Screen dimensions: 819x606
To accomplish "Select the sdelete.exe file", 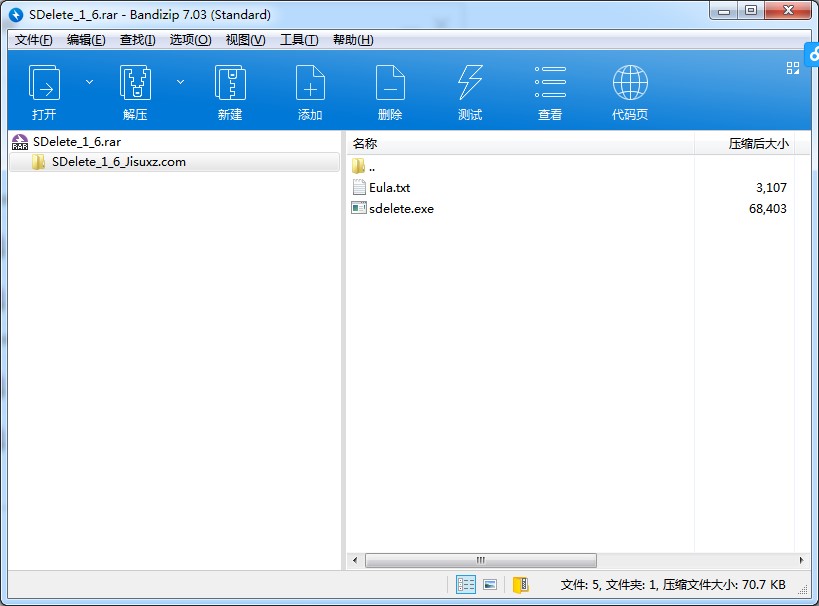I will (401, 208).
